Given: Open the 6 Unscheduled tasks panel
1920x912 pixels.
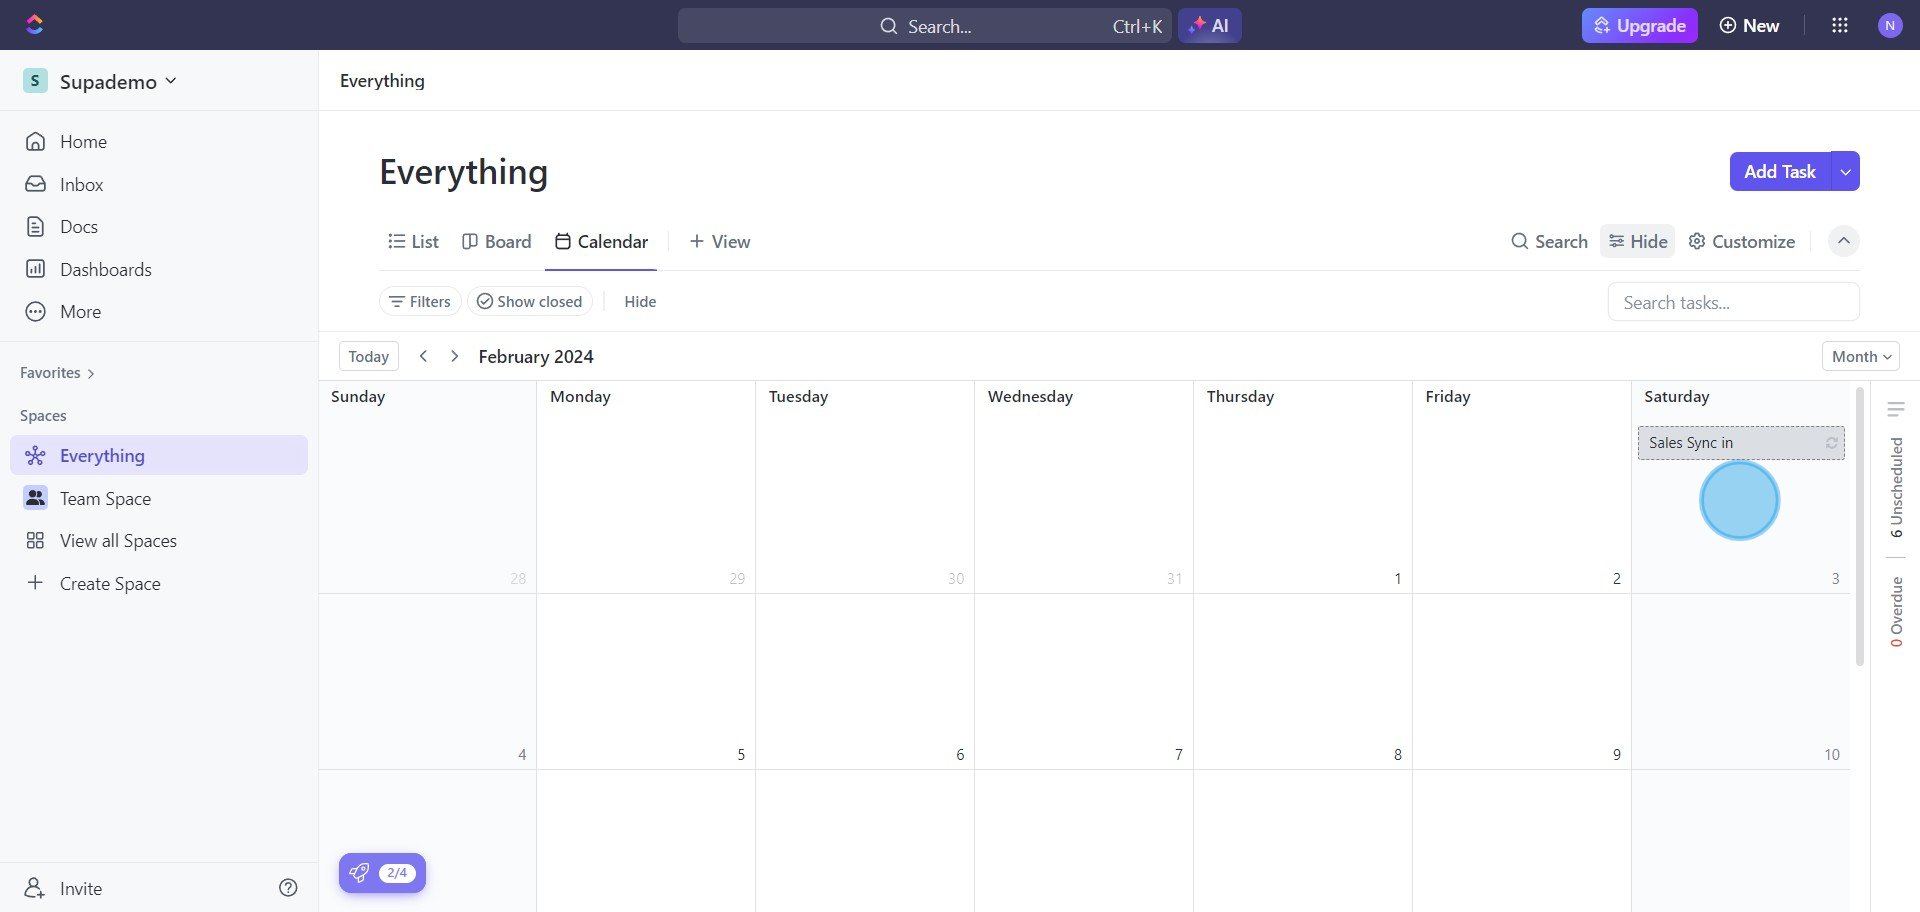Looking at the screenshot, I should (1896, 487).
